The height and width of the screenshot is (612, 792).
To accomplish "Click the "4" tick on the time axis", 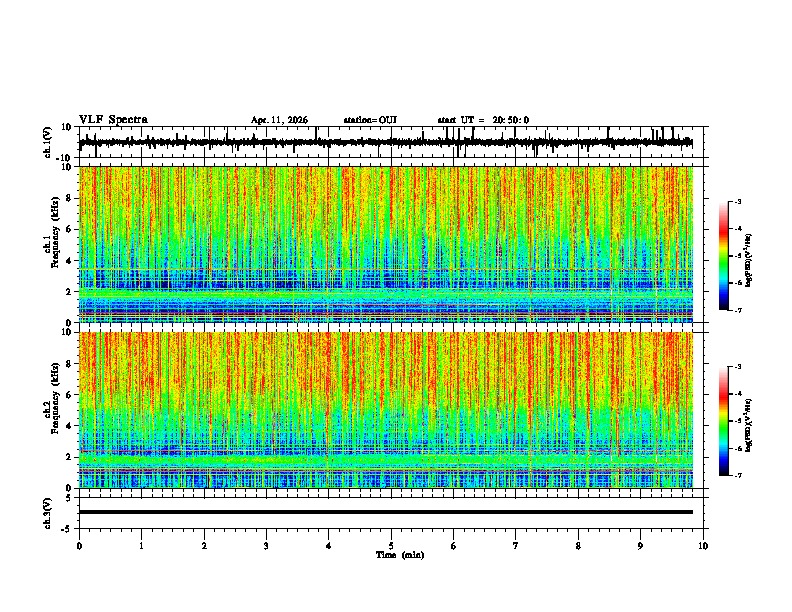I will [x=329, y=546].
